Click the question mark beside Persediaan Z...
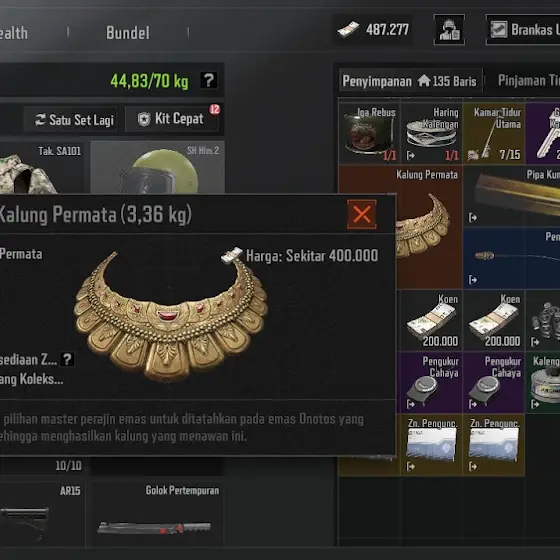This screenshot has height=560, width=560. click(67, 359)
